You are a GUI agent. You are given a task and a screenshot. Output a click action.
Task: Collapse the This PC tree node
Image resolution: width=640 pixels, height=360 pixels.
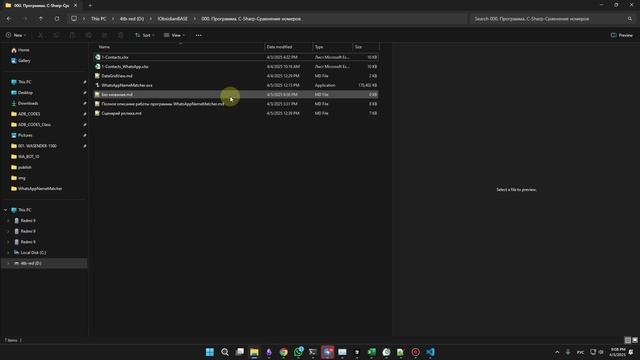coord(6,210)
